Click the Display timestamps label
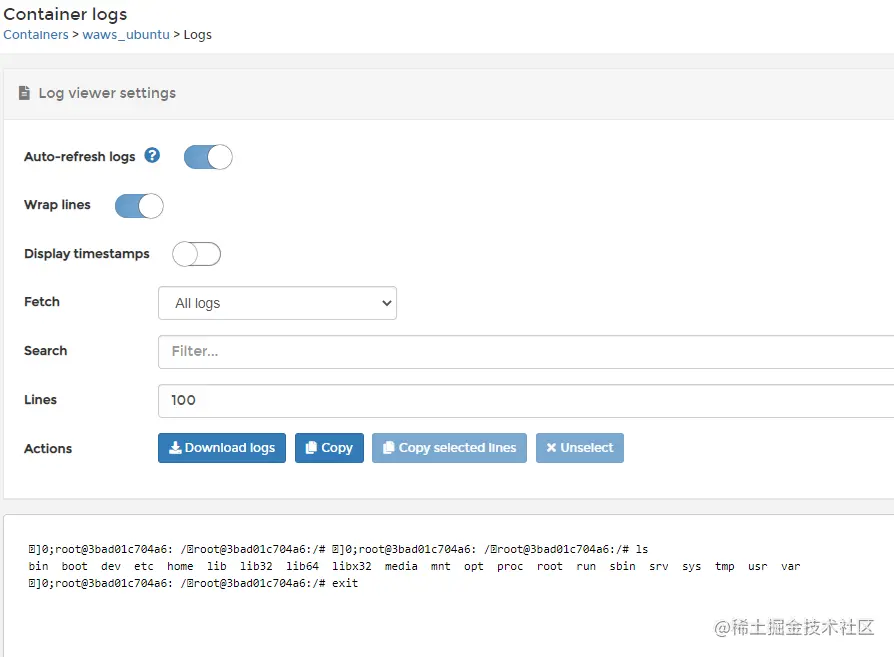 click(x=87, y=254)
